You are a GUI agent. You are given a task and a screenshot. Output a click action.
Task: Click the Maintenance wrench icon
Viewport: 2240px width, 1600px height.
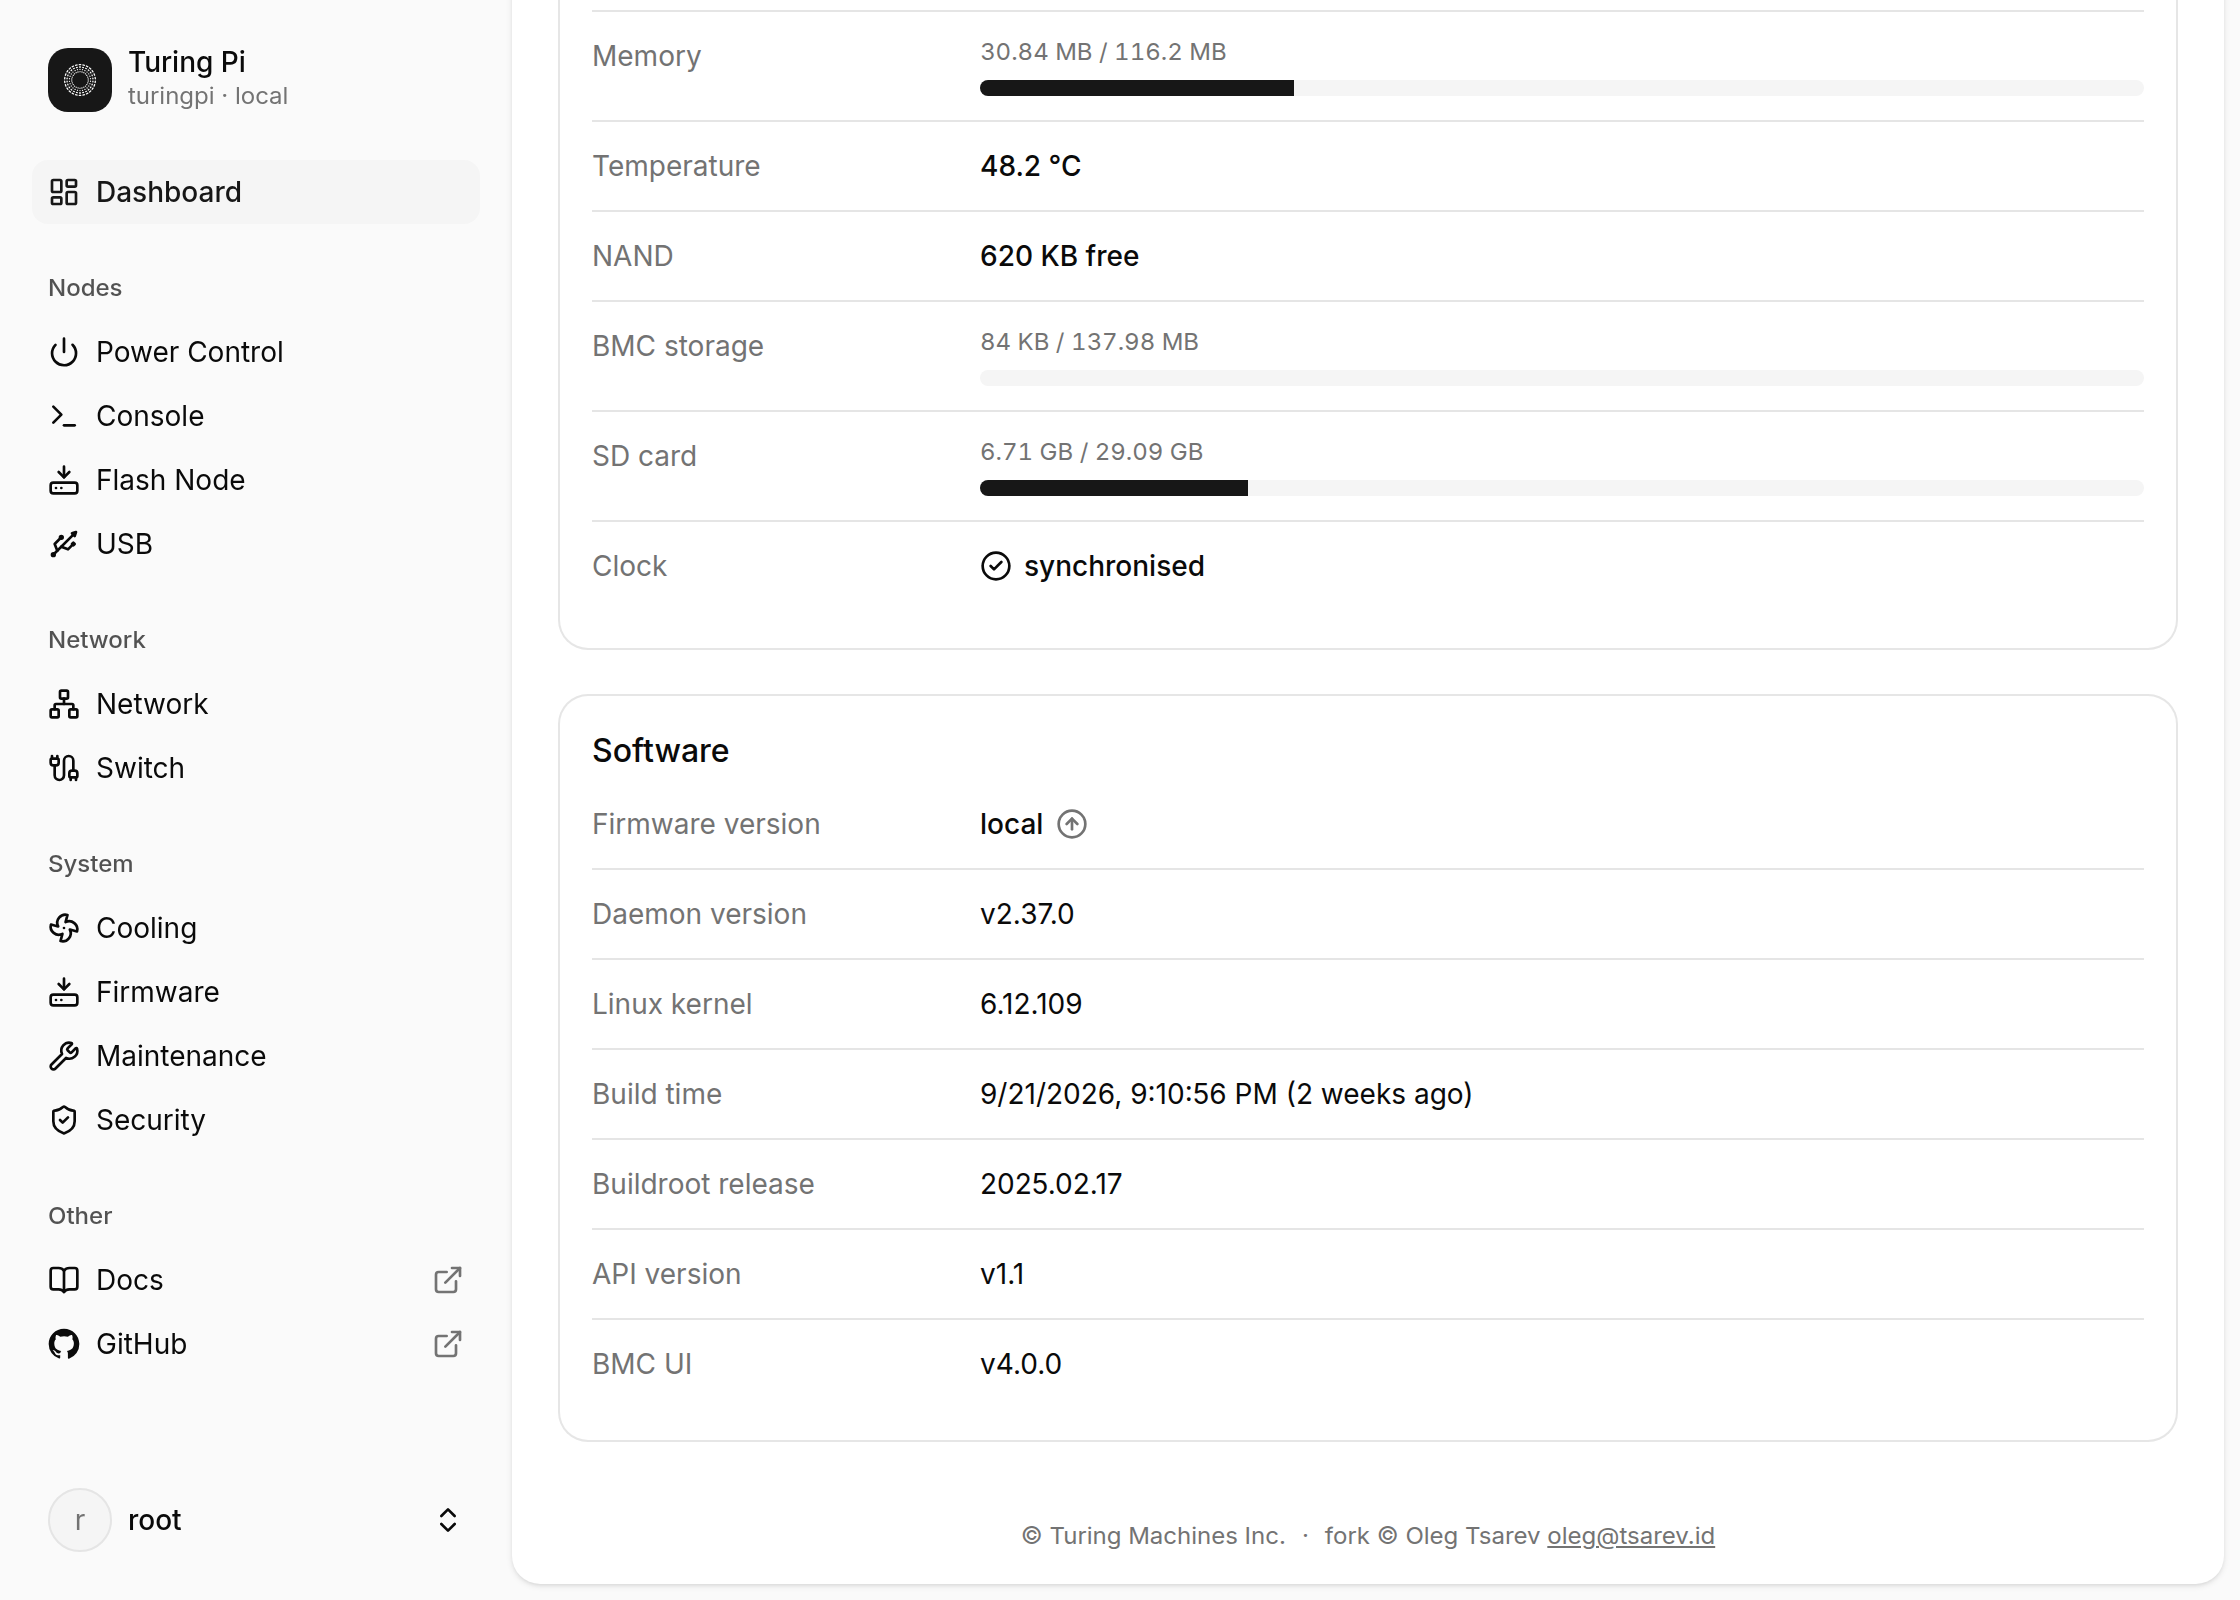(64, 1056)
